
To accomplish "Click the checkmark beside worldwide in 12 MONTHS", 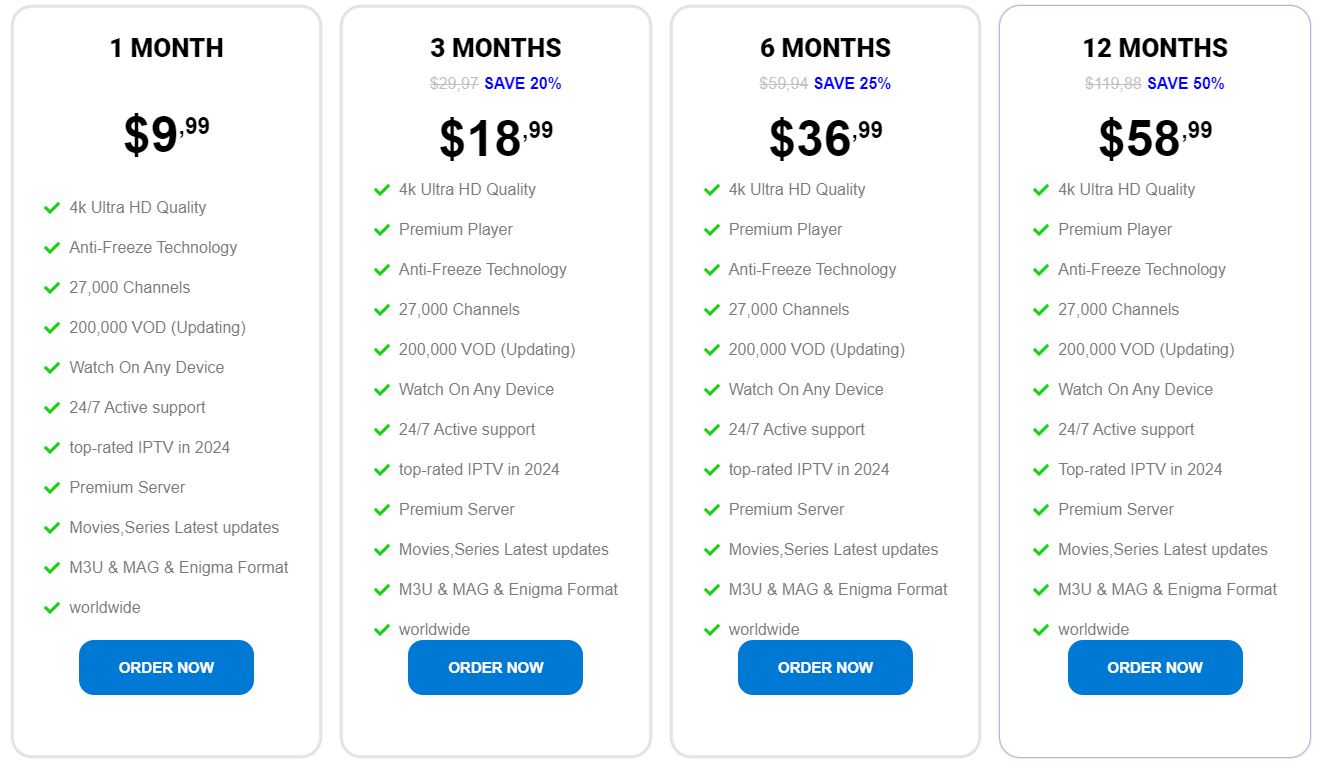I will pyautogui.click(x=1041, y=629).
